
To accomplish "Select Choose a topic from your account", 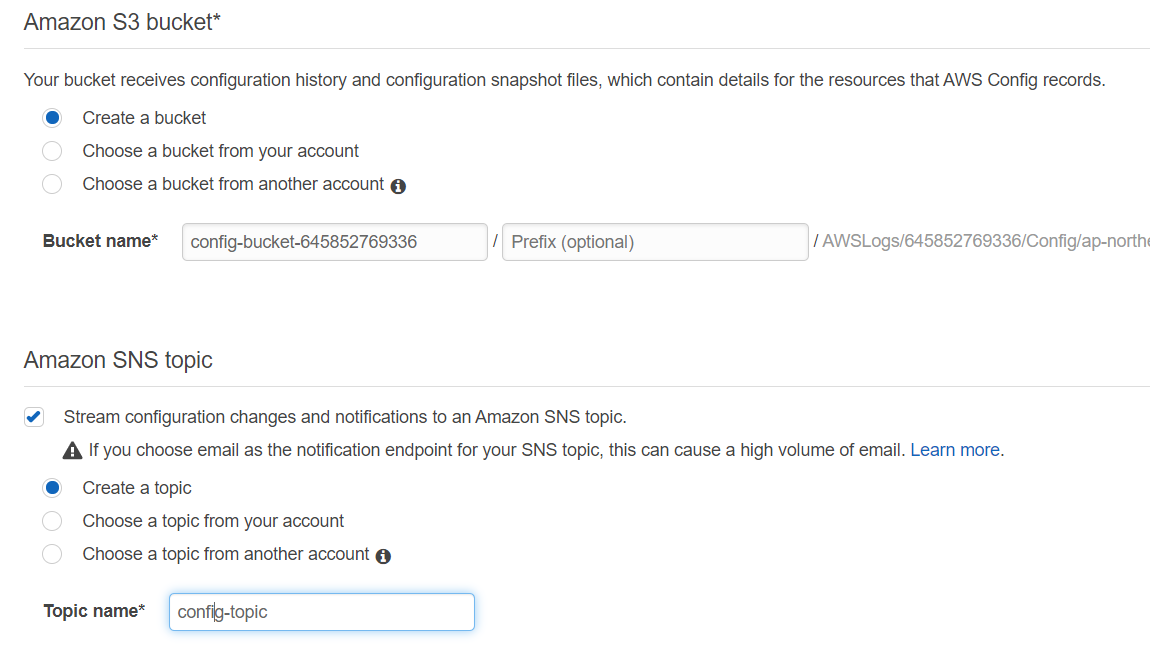I will (52, 521).
